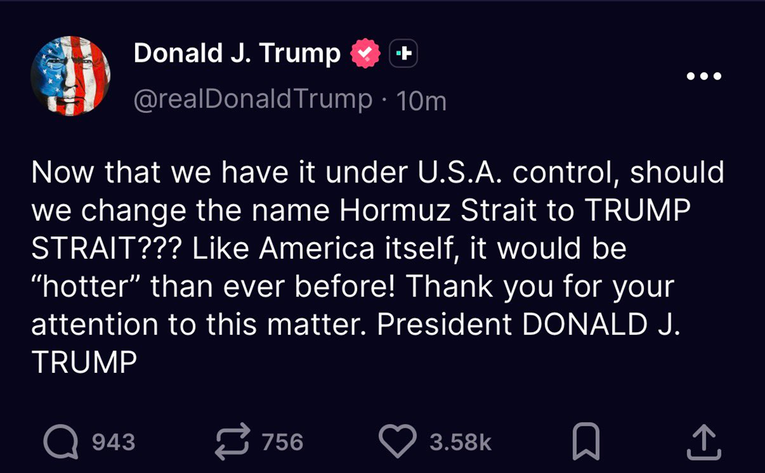Click the final "TRUMP" signature line
The width and height of the screenshot is (765, 473).
[84, 363]
